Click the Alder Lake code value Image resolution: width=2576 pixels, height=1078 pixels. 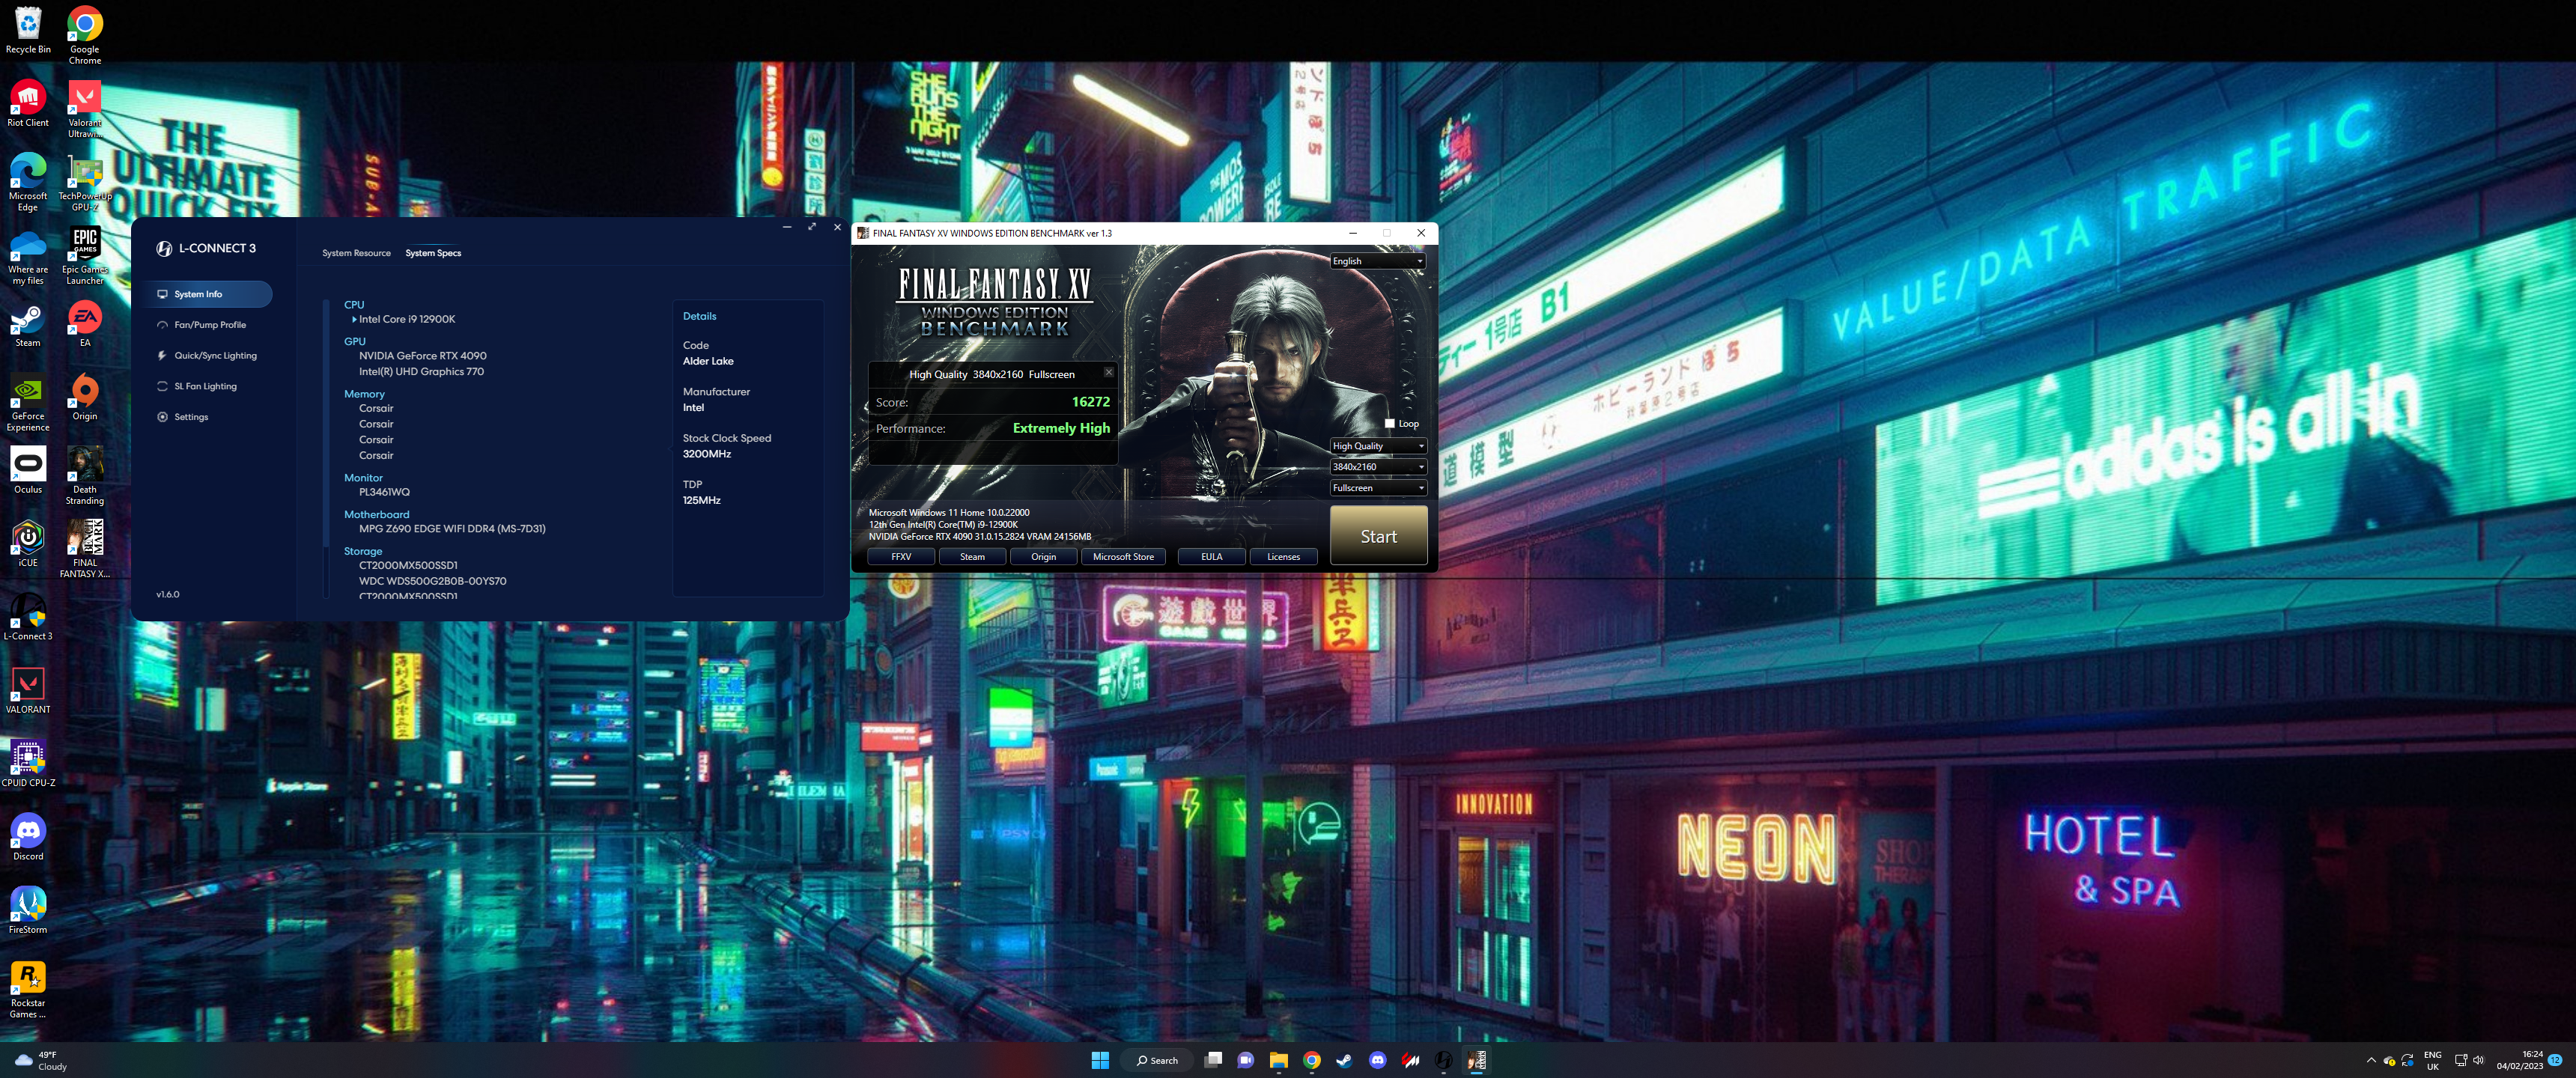tap(708, 362)
